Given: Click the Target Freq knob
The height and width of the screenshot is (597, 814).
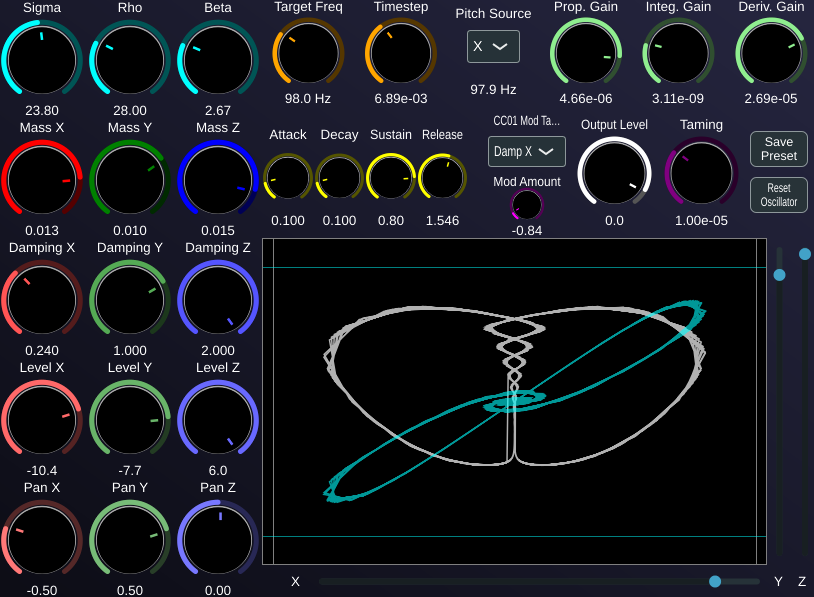Looking at the screenshot, I should (307, 52).
